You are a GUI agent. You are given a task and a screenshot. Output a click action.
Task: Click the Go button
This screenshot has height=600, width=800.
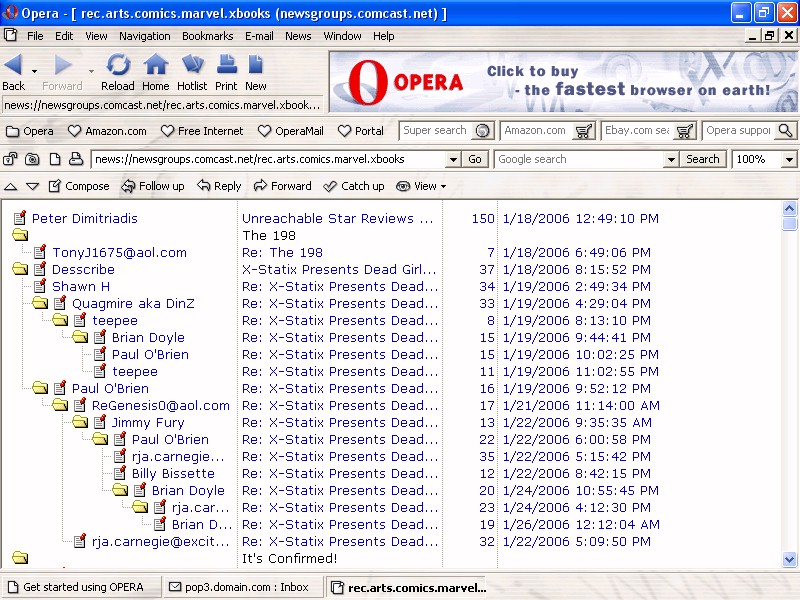(x=475, y=159)
